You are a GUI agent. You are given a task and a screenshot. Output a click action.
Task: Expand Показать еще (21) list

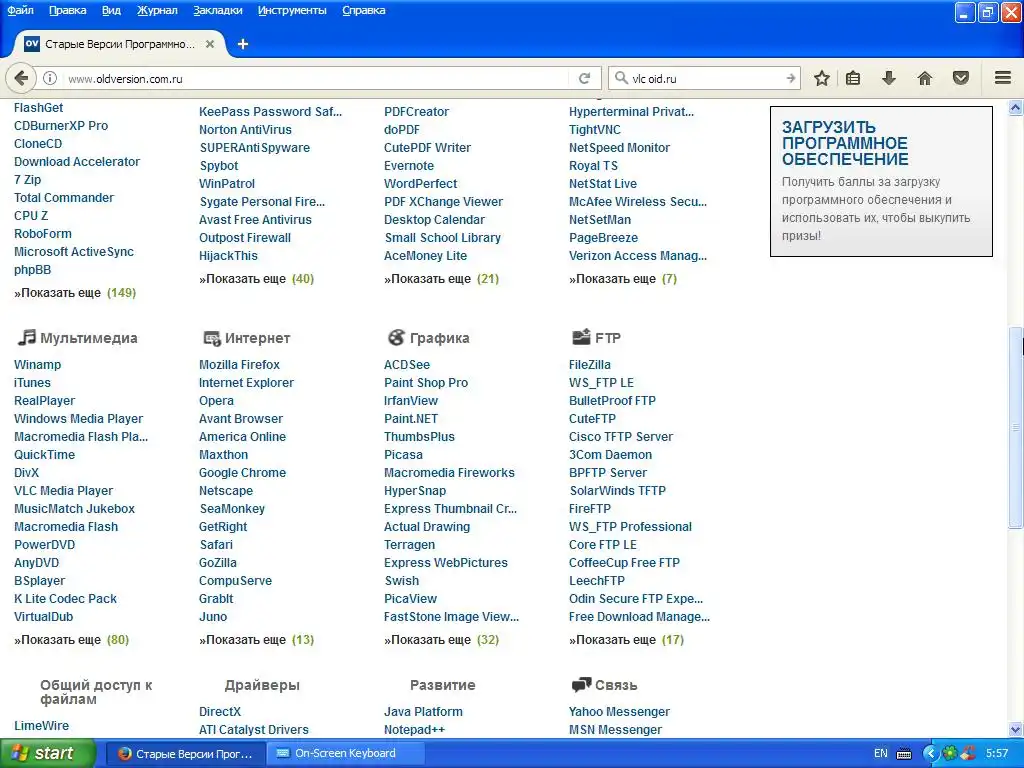point(441,279)
